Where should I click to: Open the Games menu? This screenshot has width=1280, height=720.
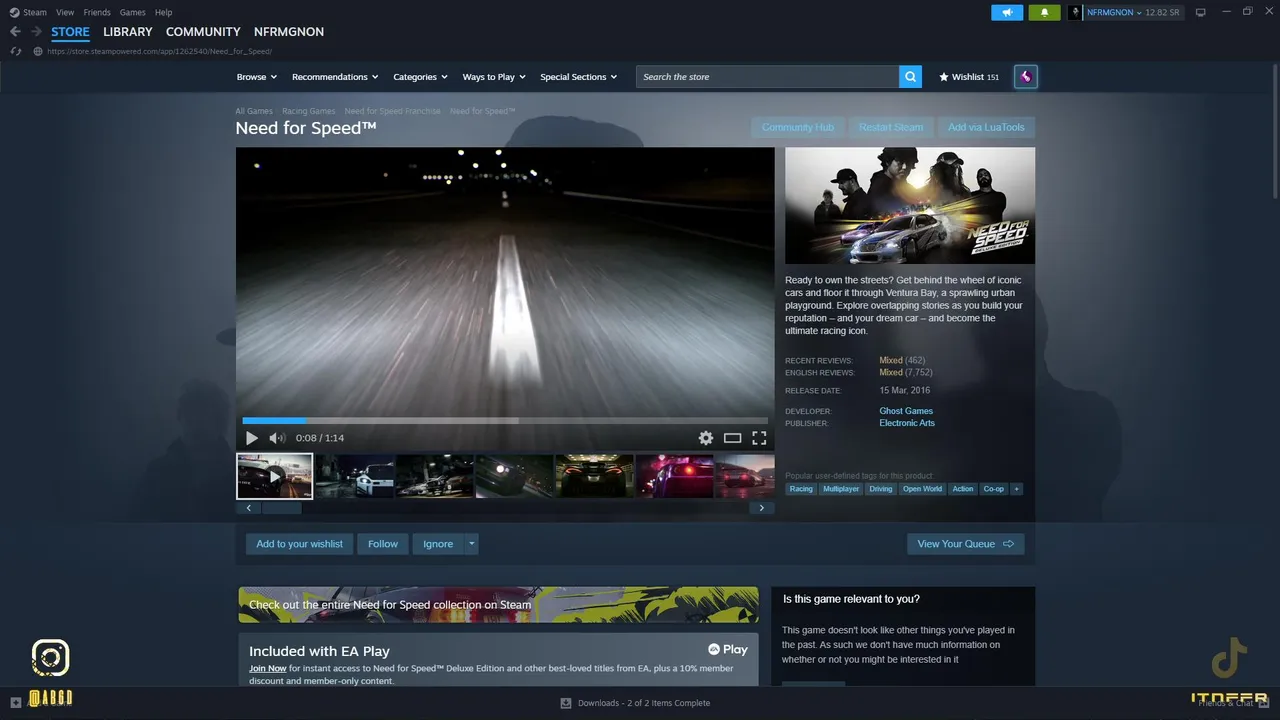(132, 12)
